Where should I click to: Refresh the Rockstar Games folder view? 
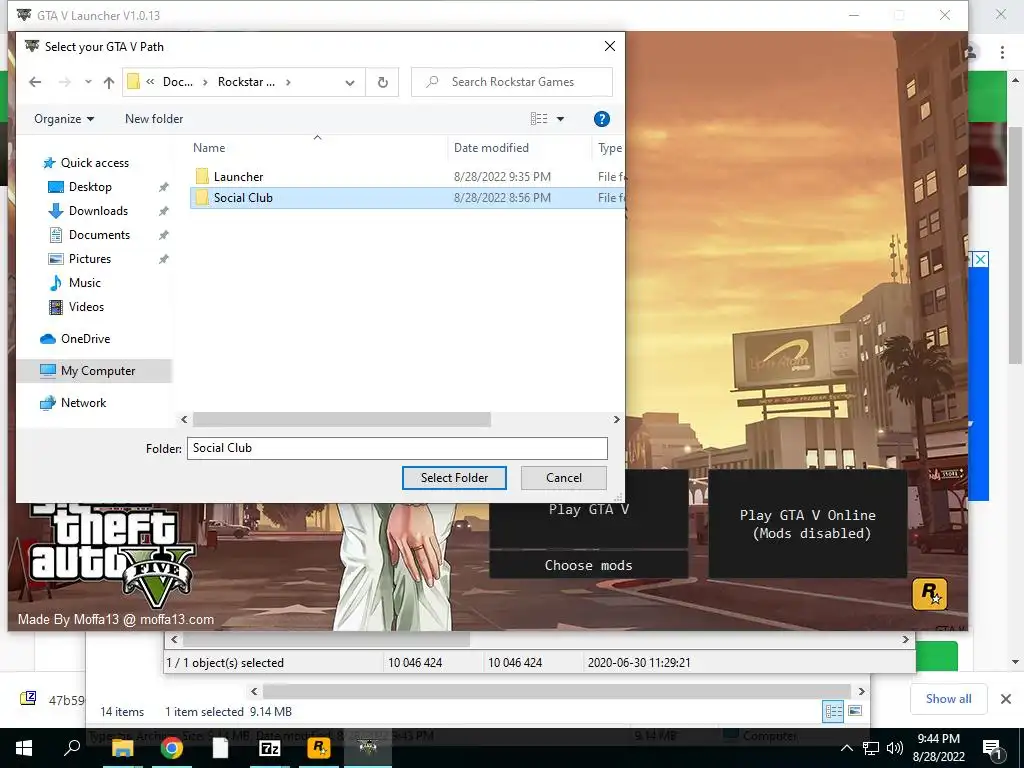[383, 82]
